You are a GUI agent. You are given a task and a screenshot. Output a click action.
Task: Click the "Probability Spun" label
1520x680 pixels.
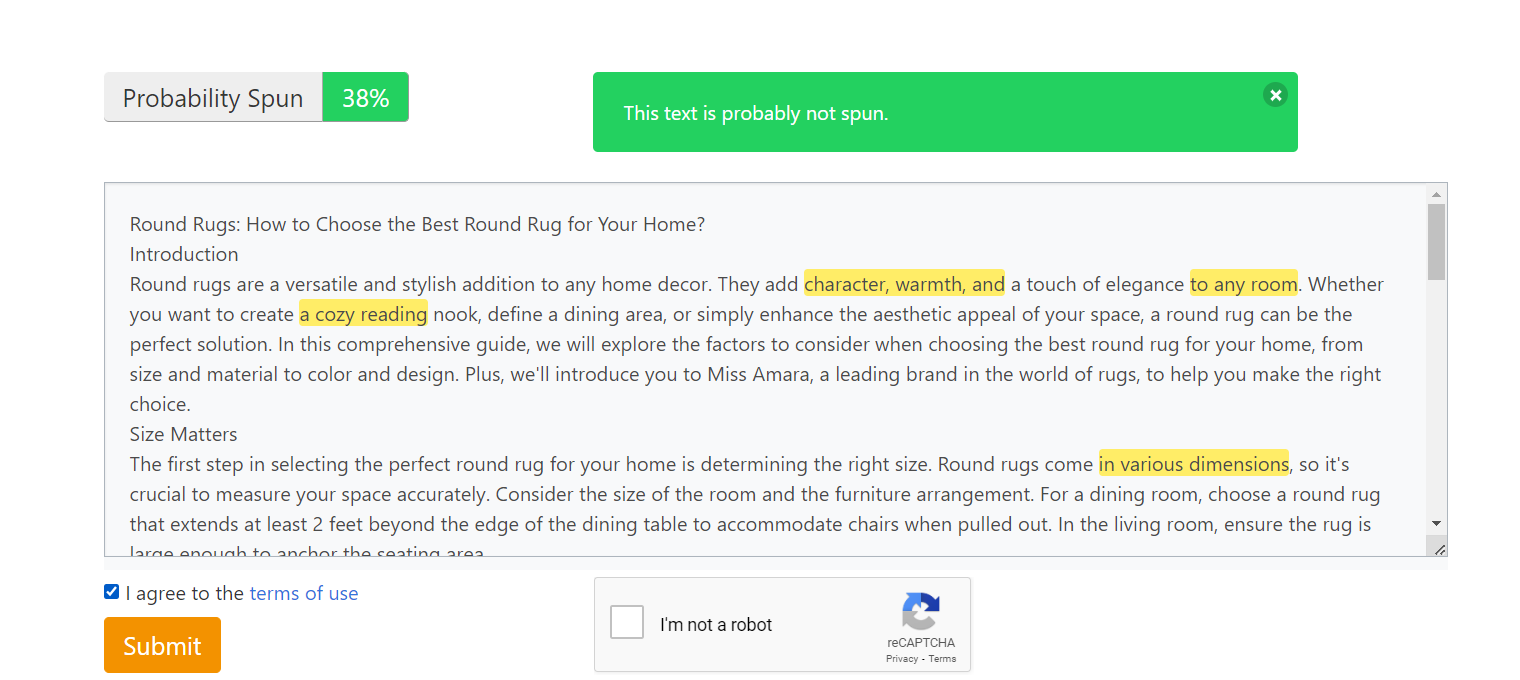click(213, 98)
